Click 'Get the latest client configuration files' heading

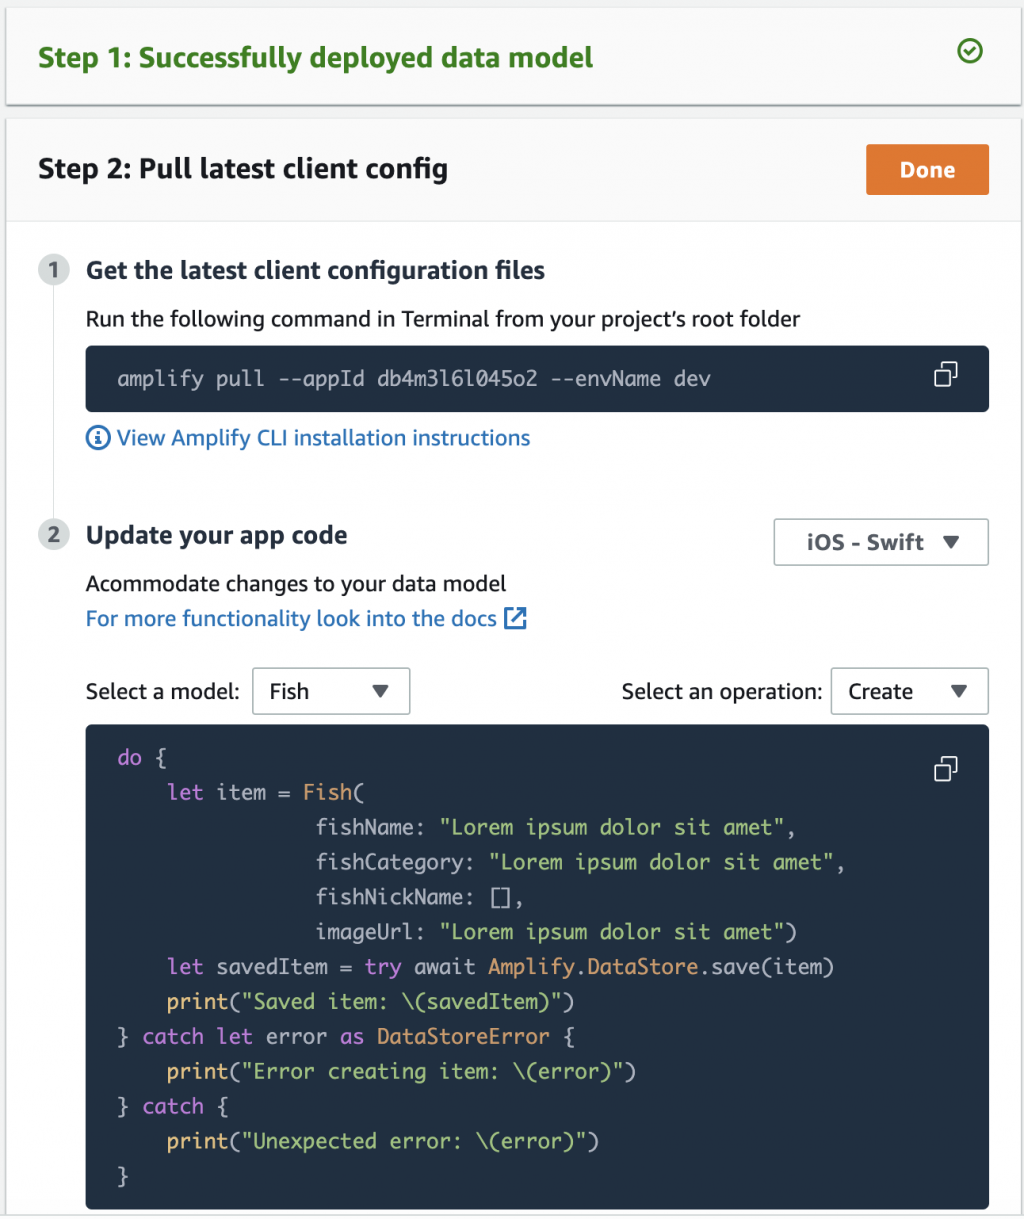315,270
